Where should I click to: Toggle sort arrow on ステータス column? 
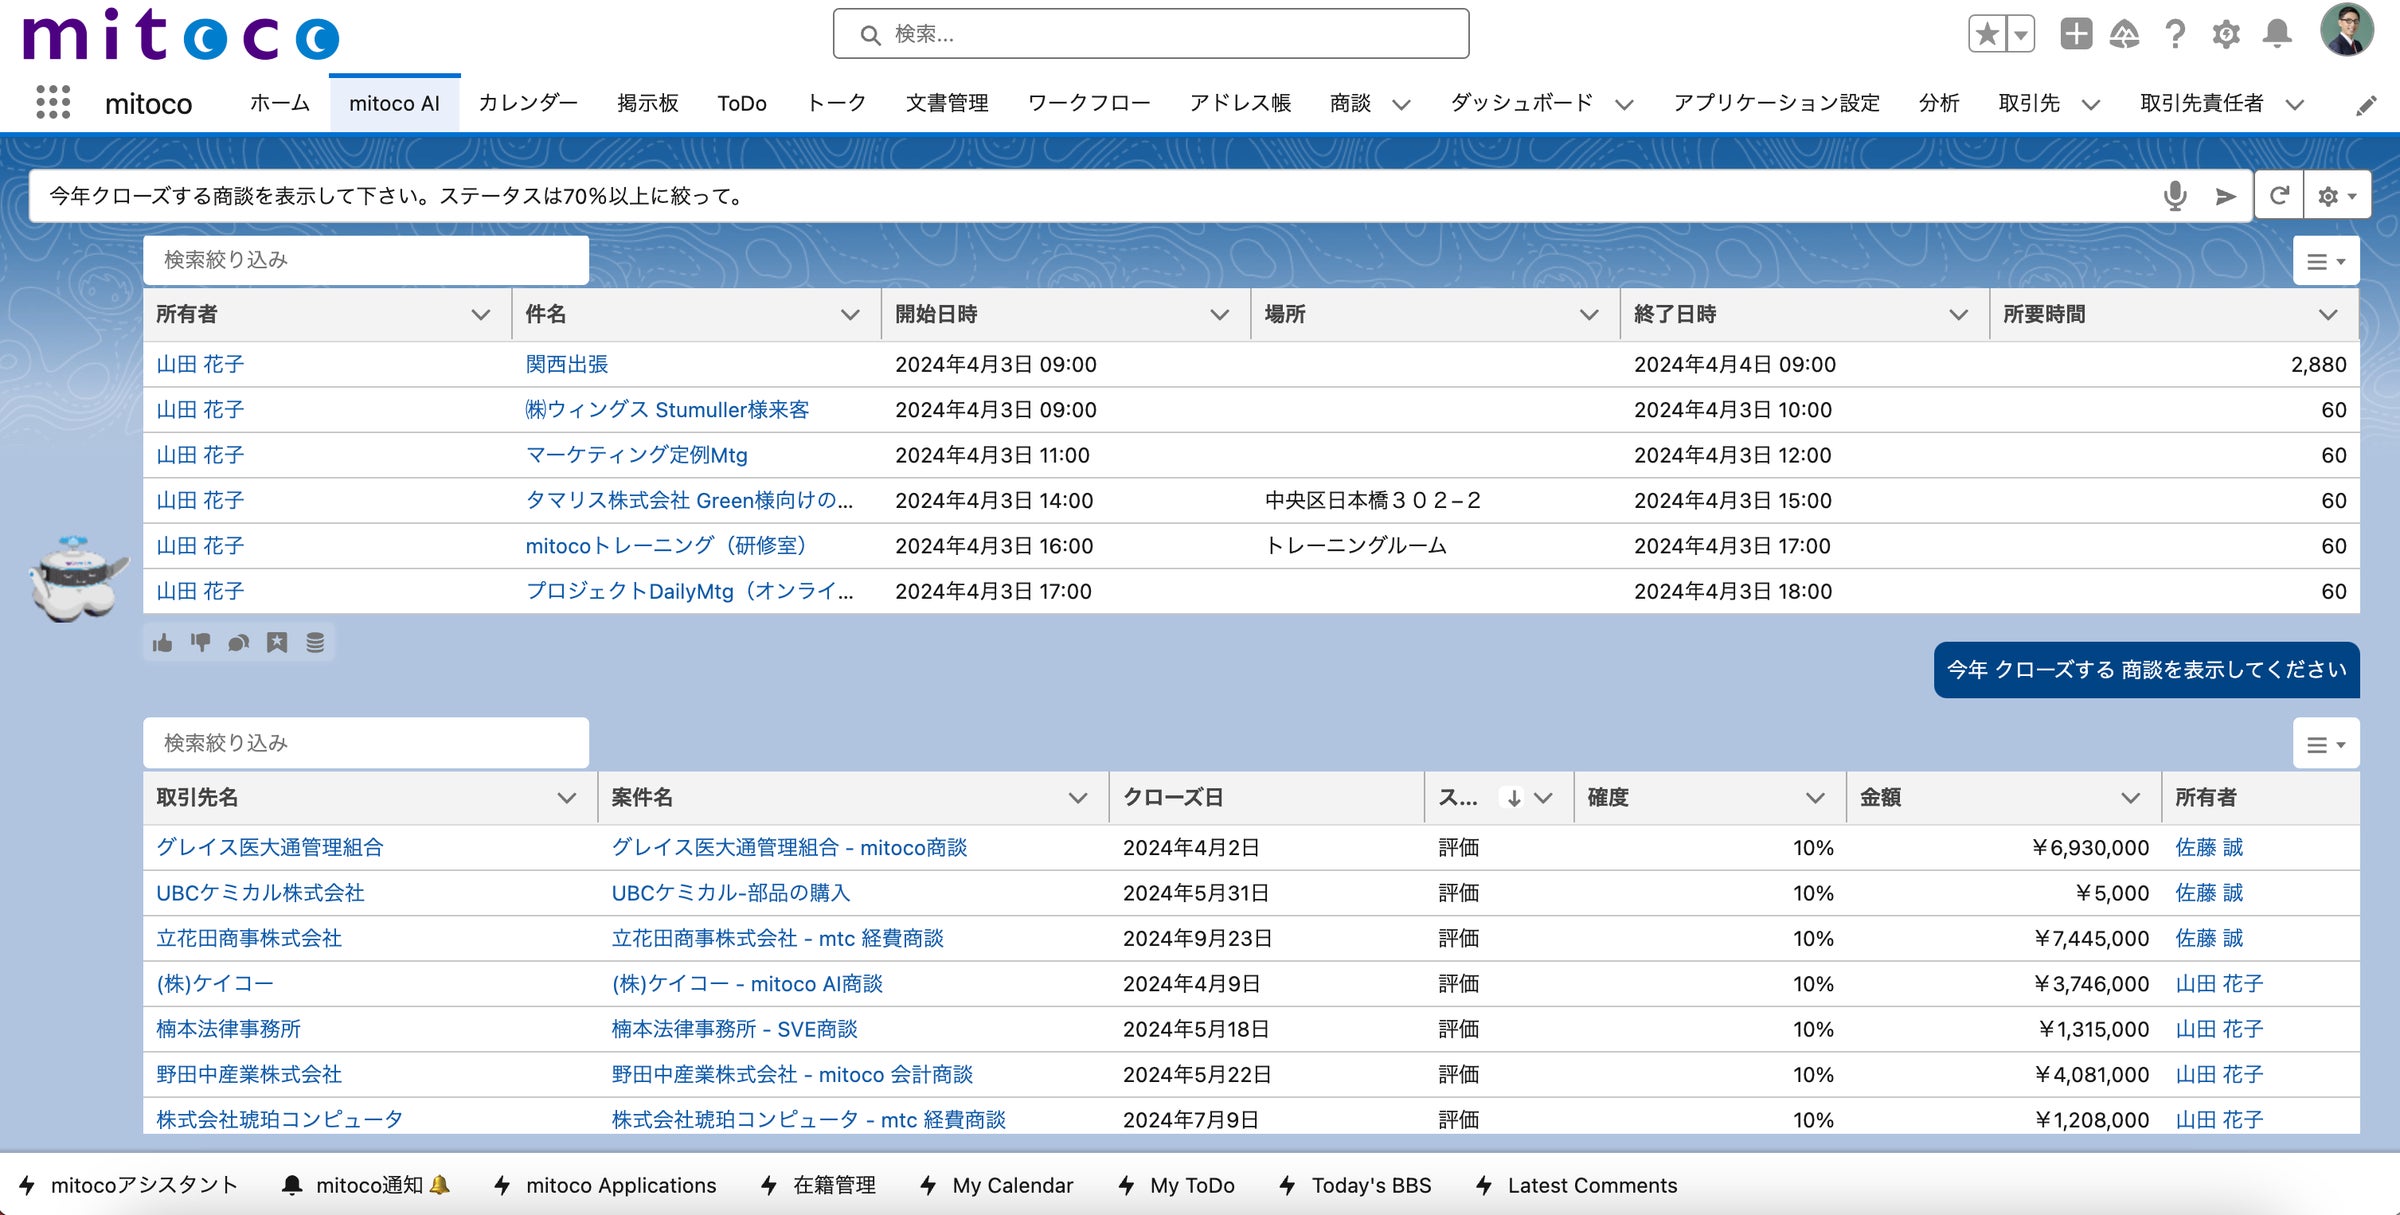(x=1514, y=798)
